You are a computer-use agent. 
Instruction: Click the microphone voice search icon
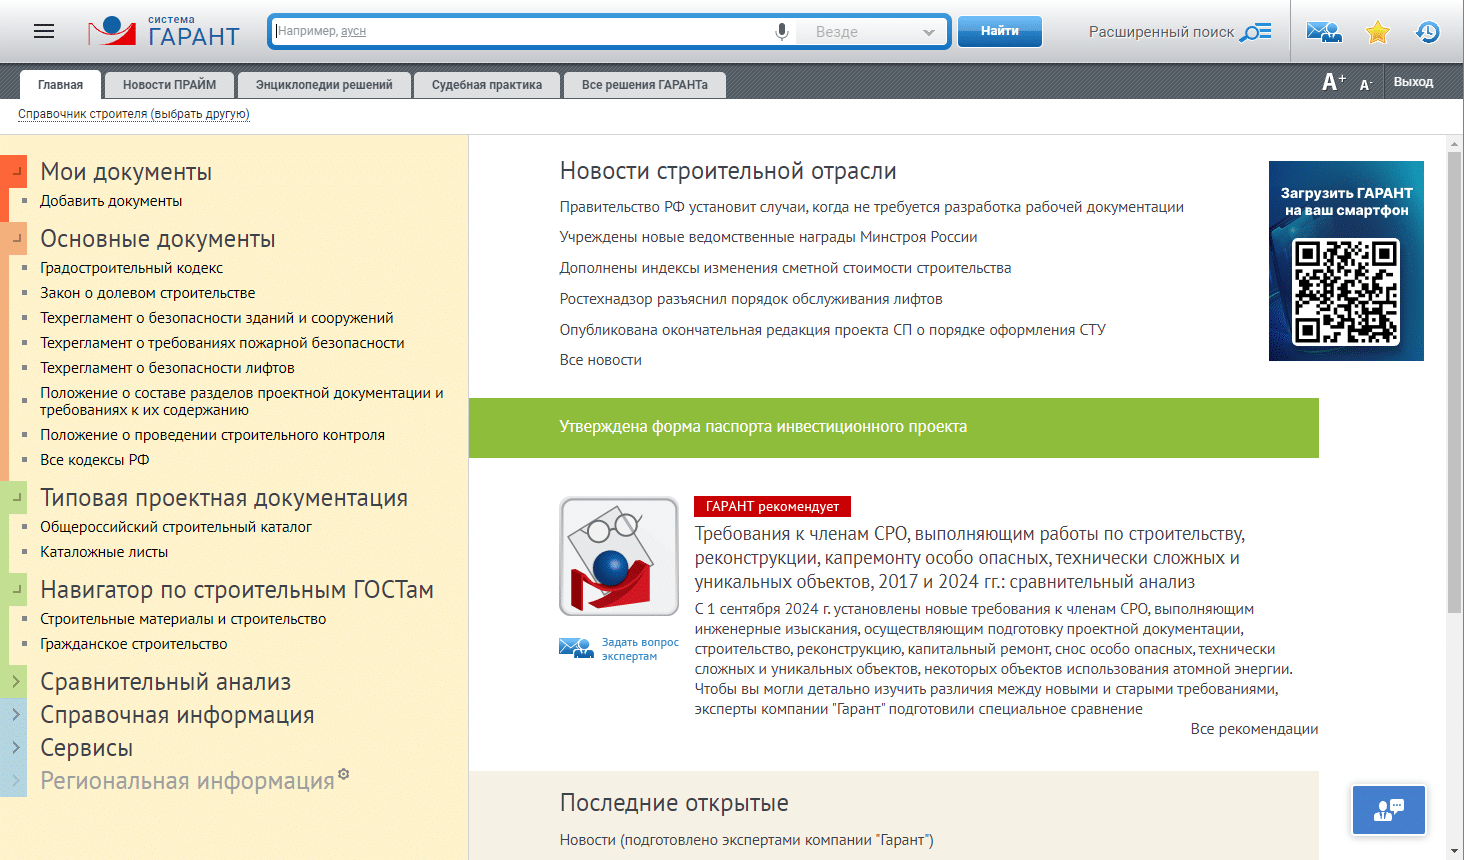click(x=782, y=32)
